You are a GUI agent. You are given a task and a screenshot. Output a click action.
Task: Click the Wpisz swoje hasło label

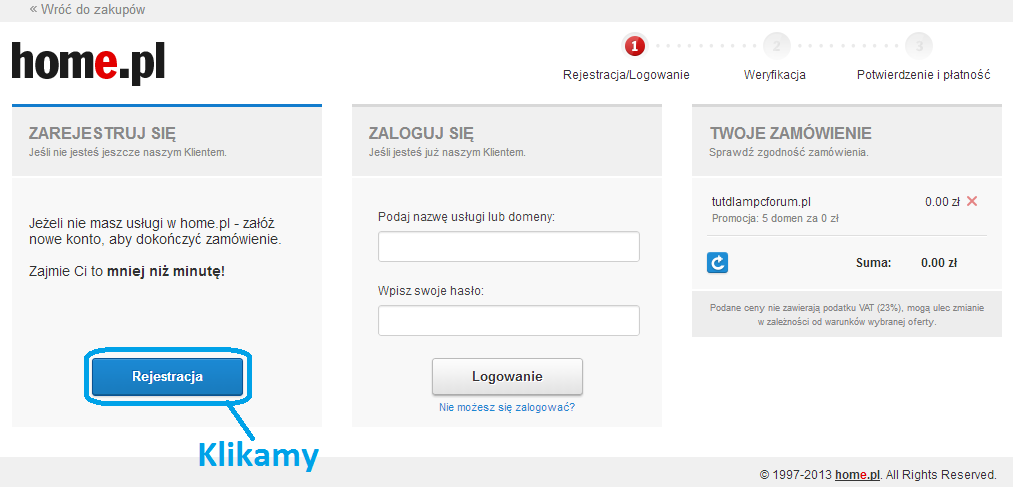pos(431,291)
